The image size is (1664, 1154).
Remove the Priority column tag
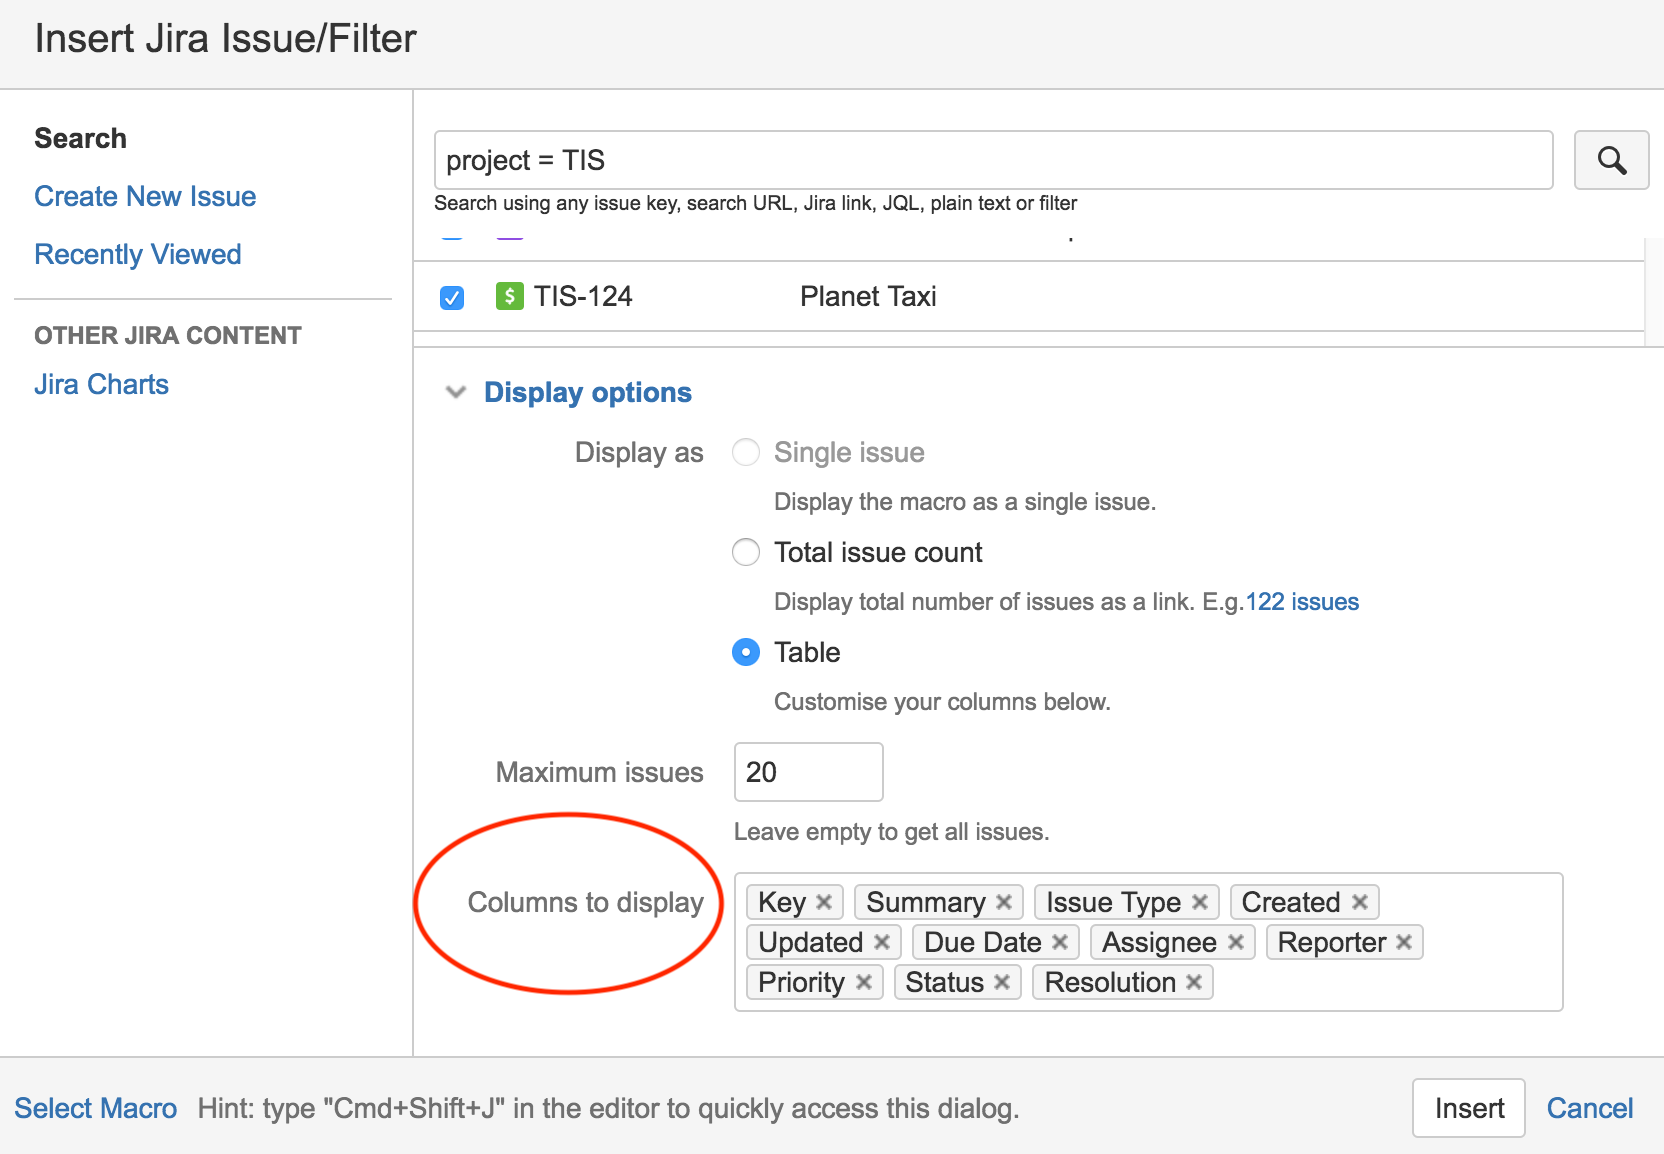864,981
